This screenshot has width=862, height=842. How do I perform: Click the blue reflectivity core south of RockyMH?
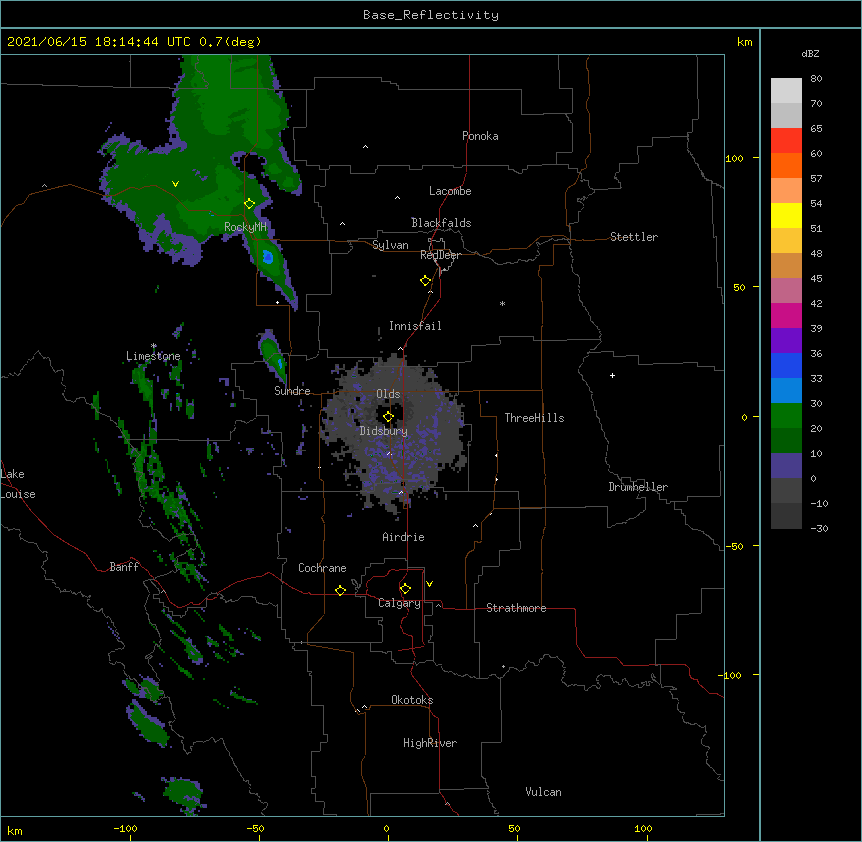coord(268,257)
